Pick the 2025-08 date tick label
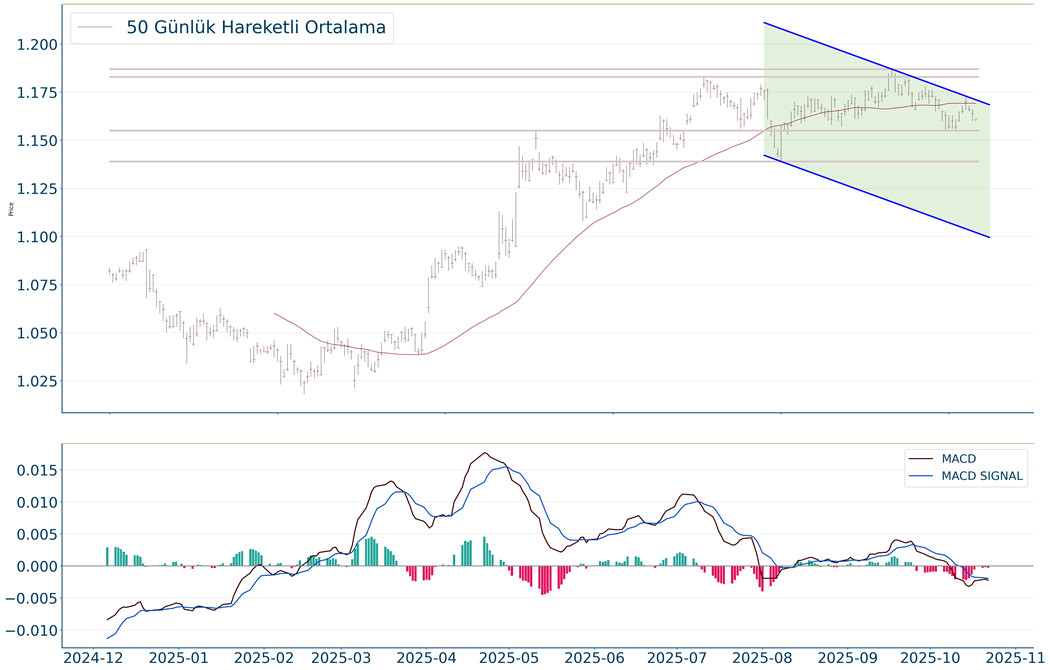1050x670 pixels. (765, 657)
